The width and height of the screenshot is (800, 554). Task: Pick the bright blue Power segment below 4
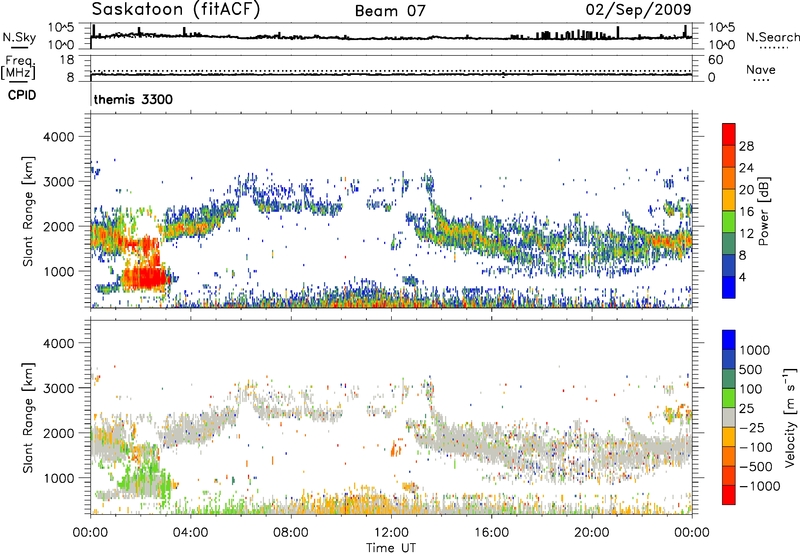tap(729, 288)
